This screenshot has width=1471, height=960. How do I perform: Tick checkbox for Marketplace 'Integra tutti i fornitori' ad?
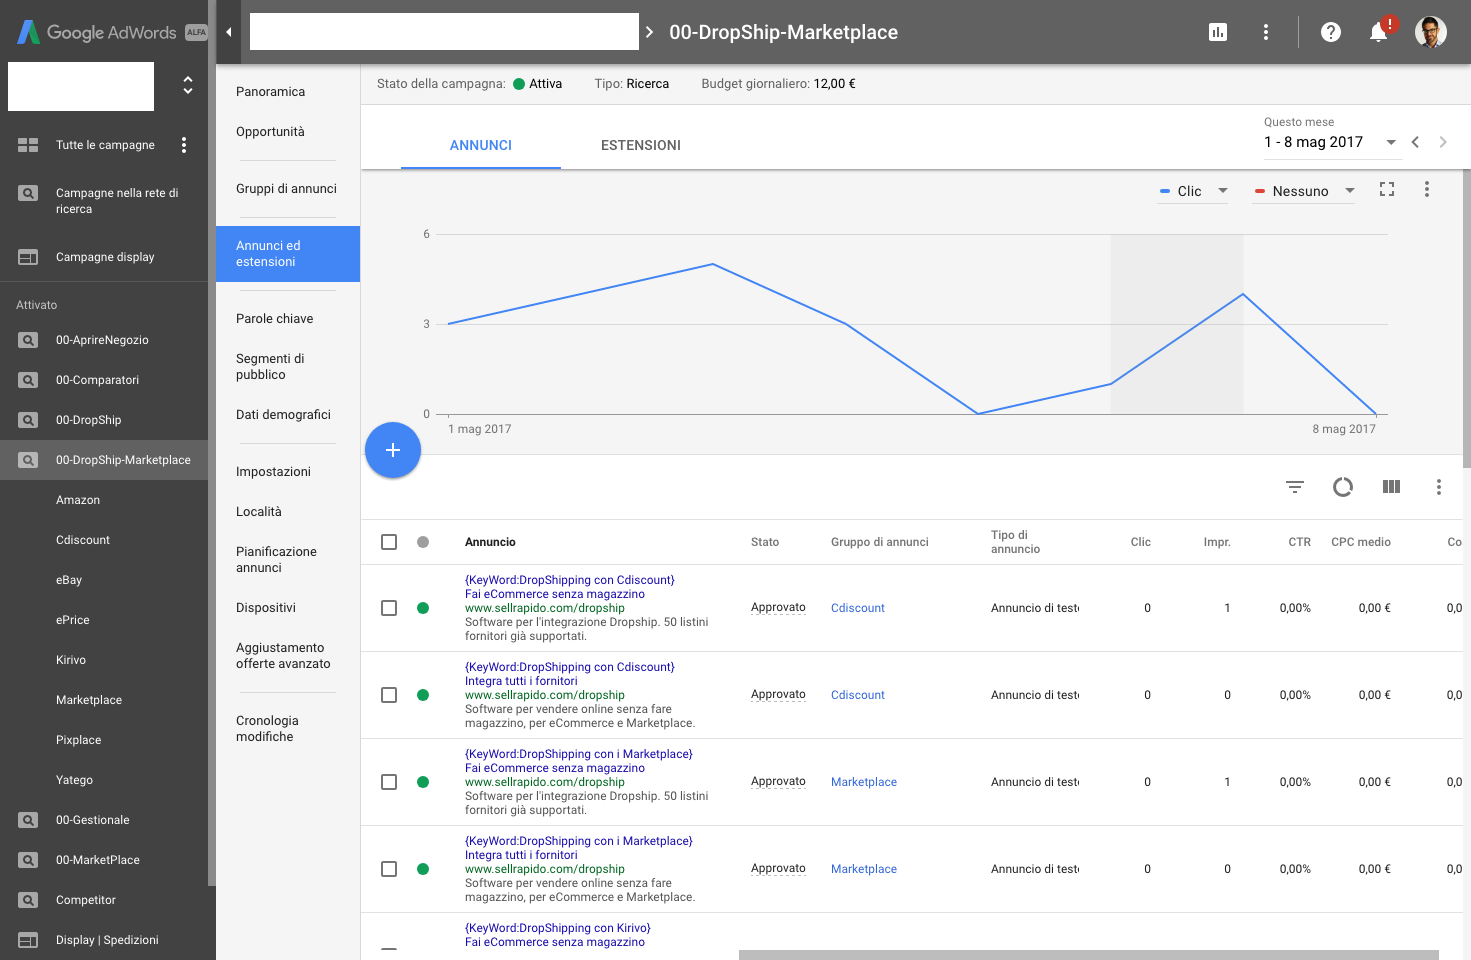tap(389, 869)
